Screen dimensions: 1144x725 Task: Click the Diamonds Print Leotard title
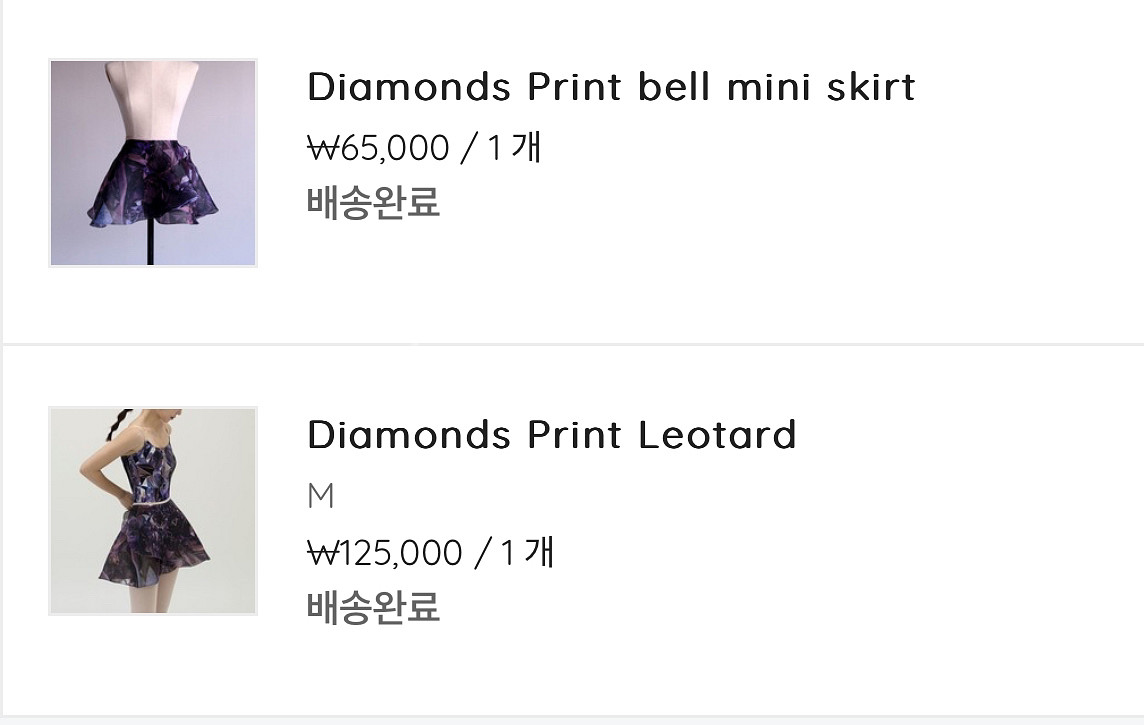[x=551, y=435]
